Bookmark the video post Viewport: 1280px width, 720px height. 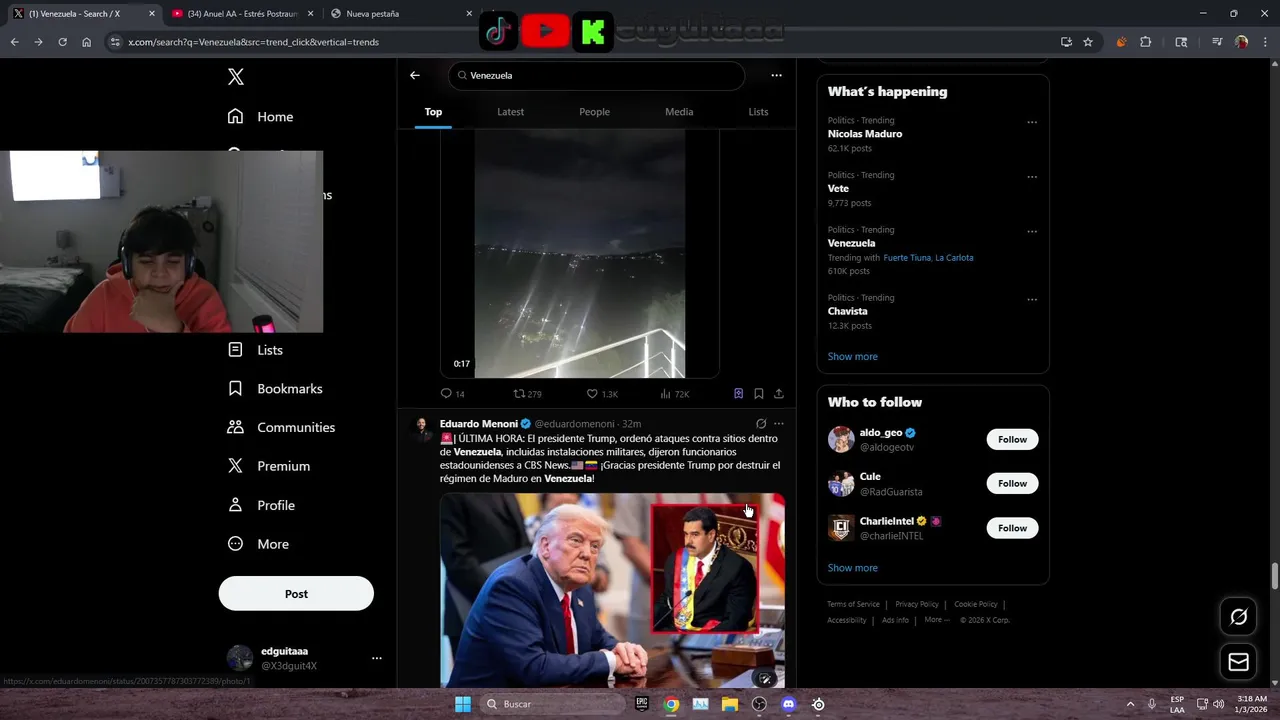pos(759,394)
